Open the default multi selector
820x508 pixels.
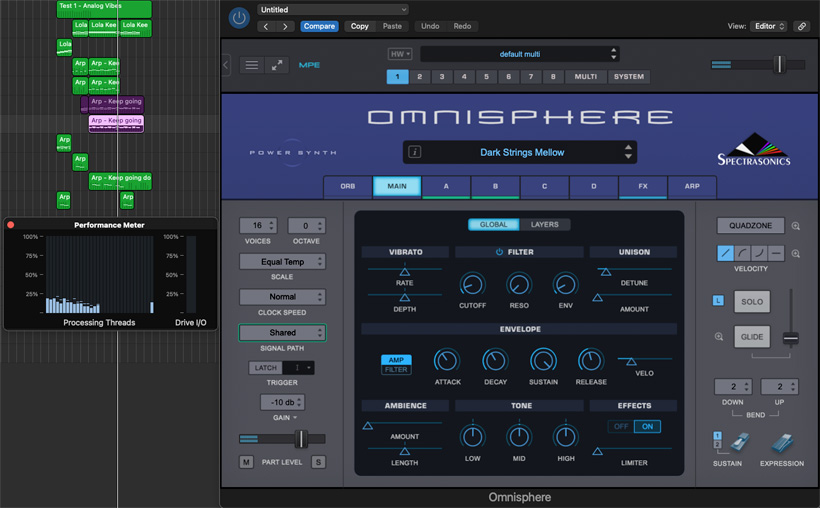pyautogui.click(x=520, y=54)
